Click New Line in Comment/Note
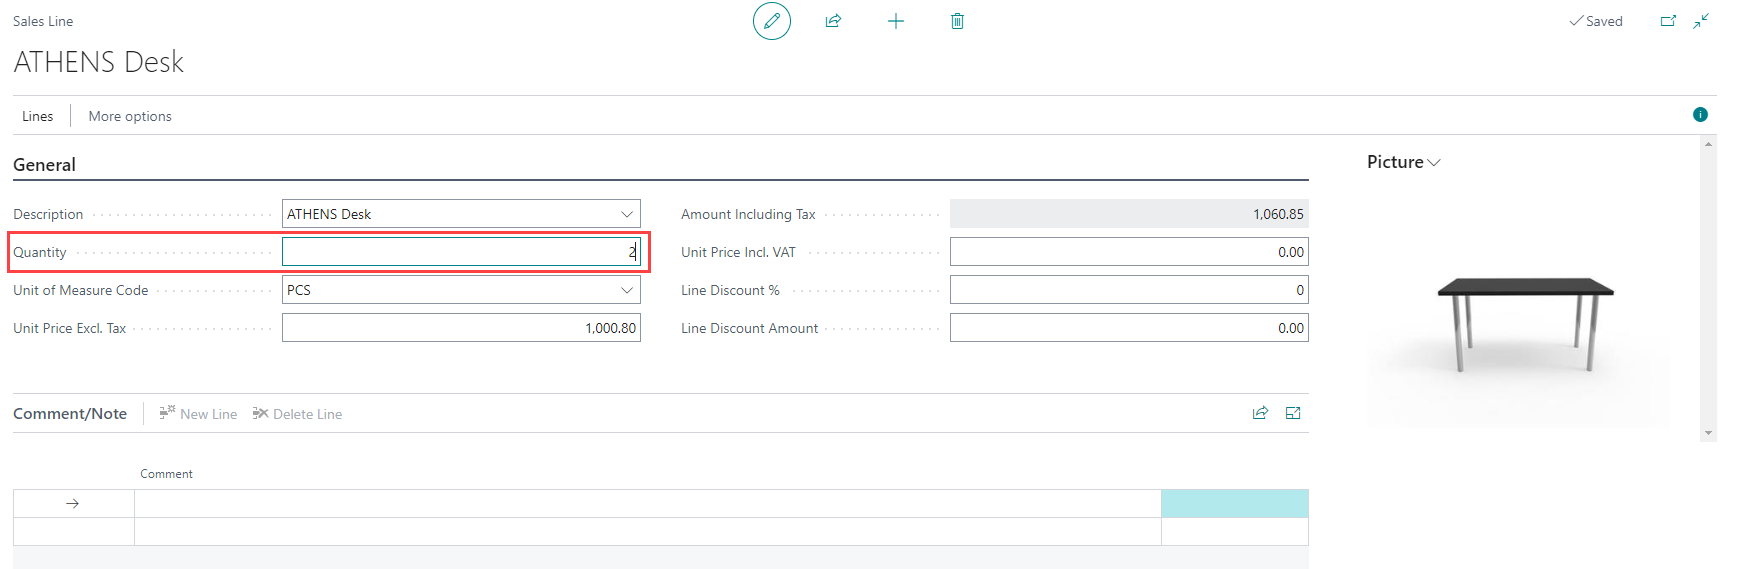Screen dimensions: 1737x569 199,414
